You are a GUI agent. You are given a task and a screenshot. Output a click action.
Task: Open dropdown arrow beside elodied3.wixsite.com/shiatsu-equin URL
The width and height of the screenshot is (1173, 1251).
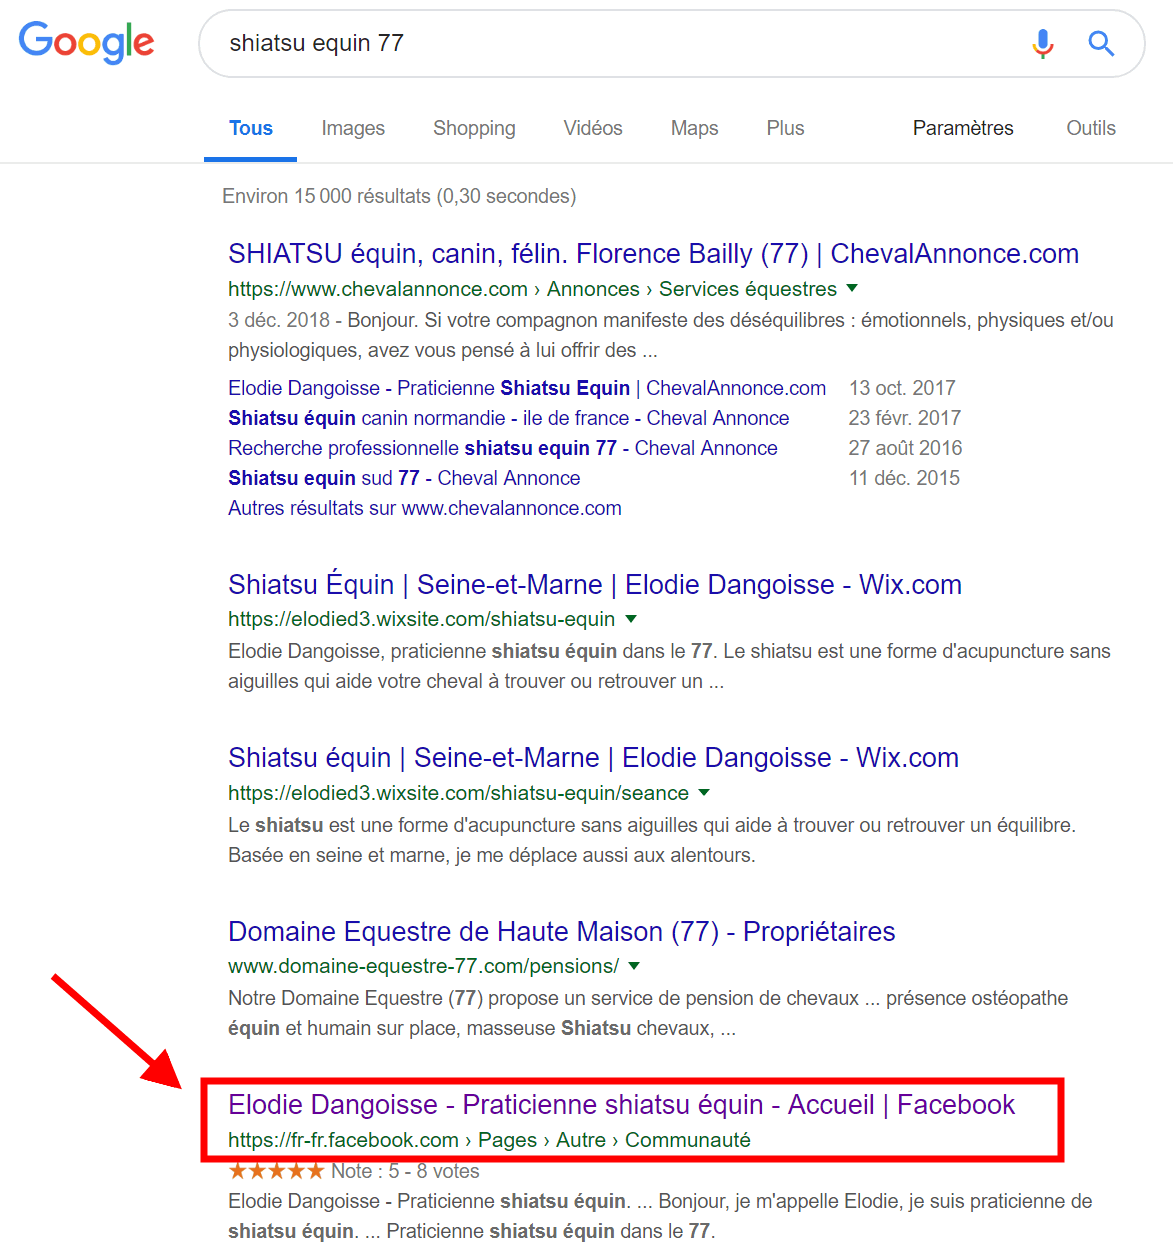tap(631, 619)
